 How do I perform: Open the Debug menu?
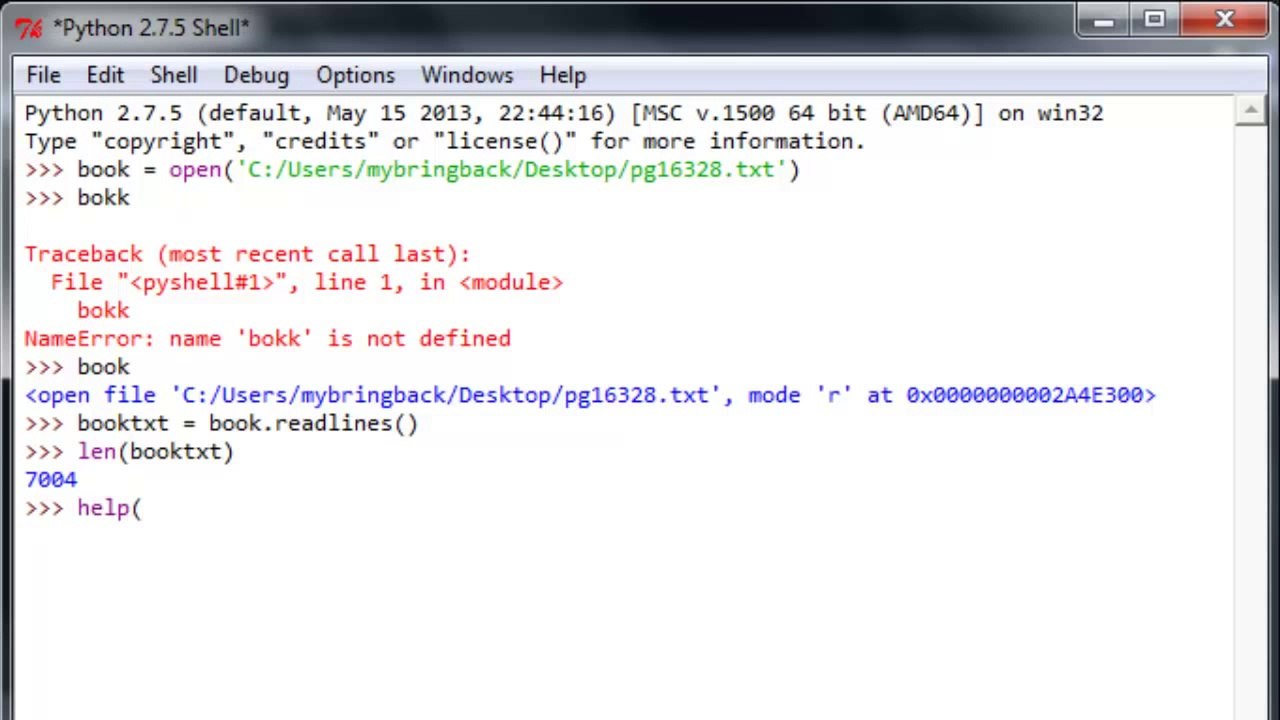[x=256, y=75]
